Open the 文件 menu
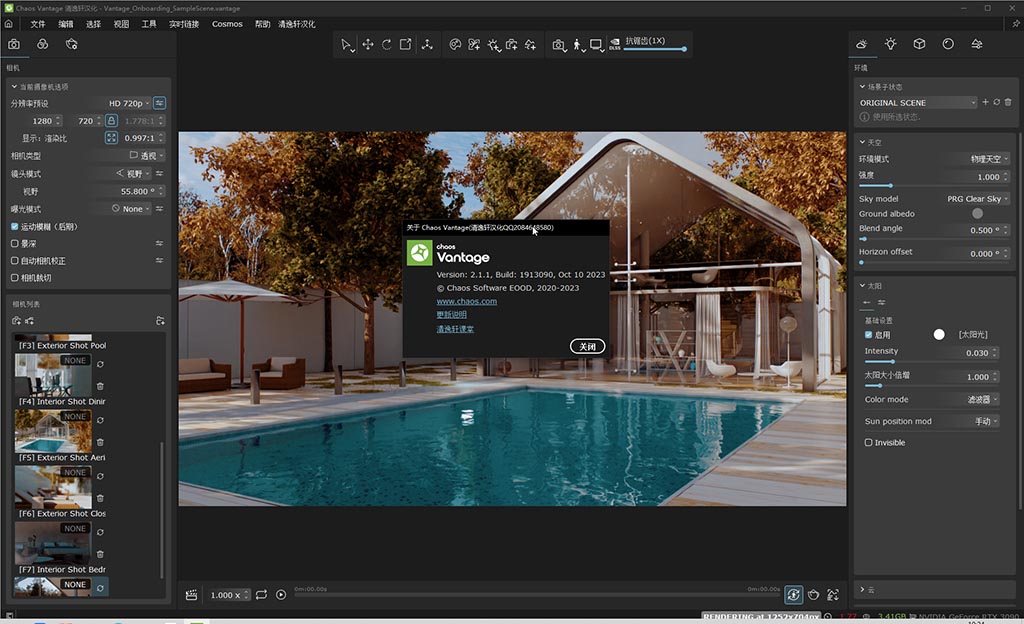The image size is (1024, 624). [x=38, y=24]
